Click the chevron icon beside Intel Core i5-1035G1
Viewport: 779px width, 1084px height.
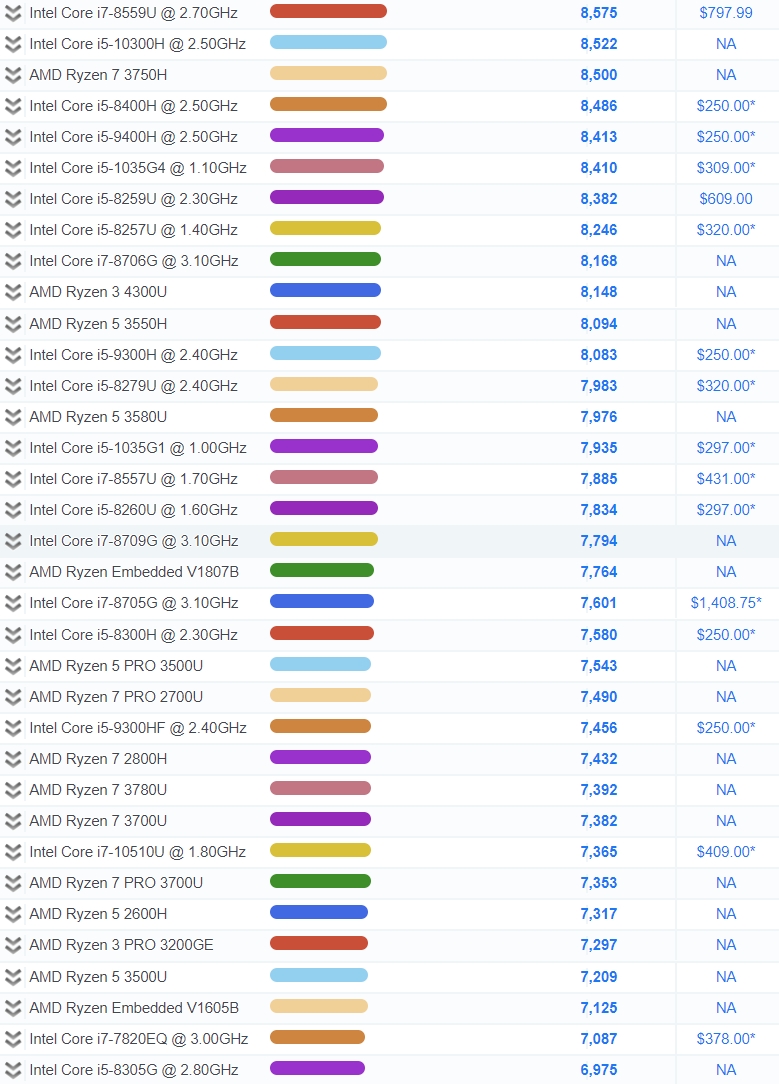pos(13,449)
